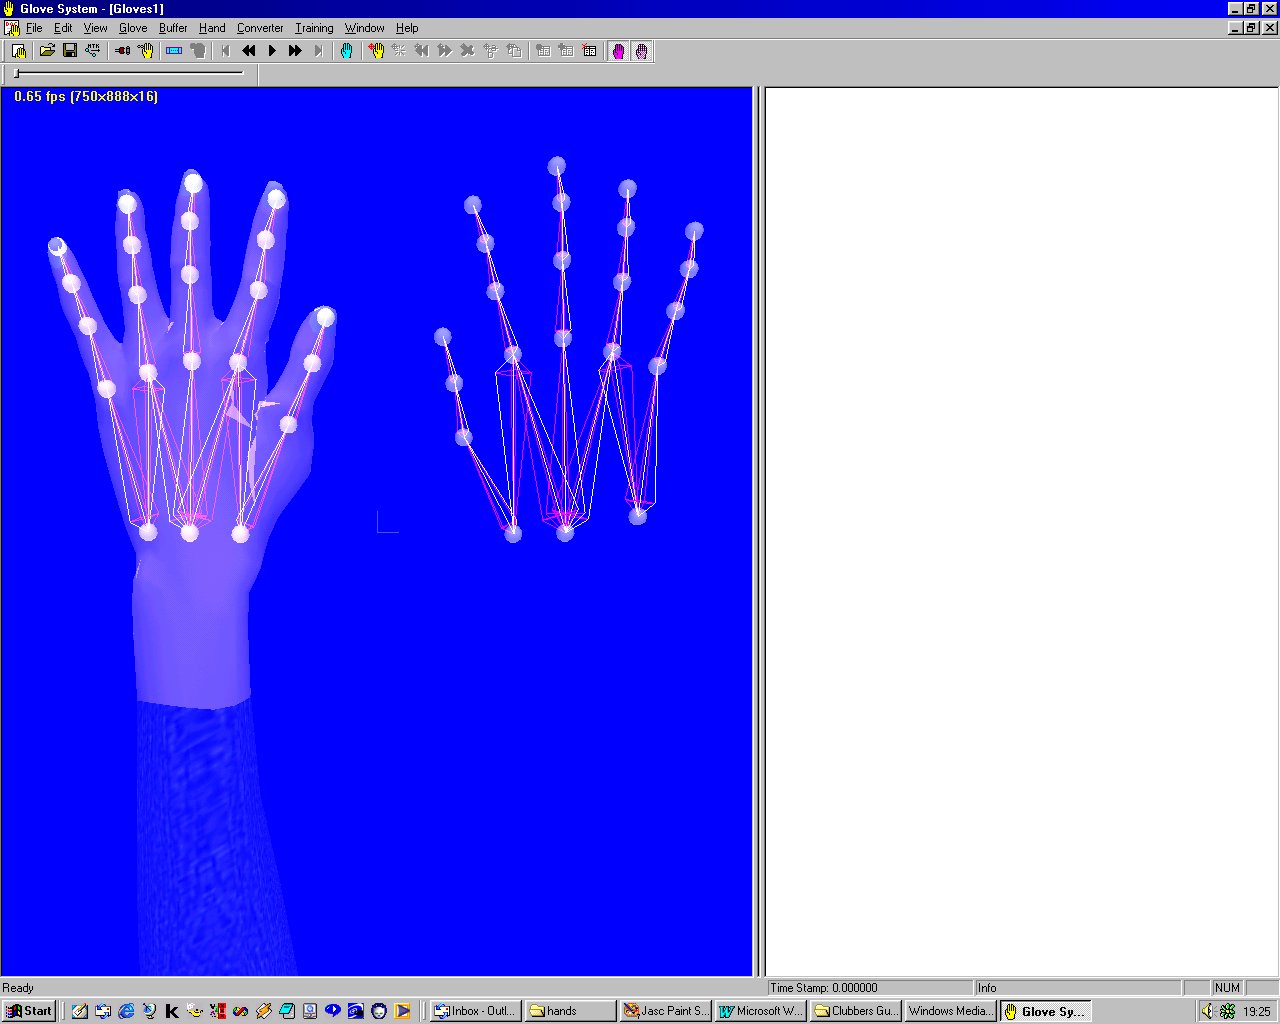Viewport: 1280px width, 1024px height.
Task: Select the cyan hand toolbar icon
Action: (347, 51)
